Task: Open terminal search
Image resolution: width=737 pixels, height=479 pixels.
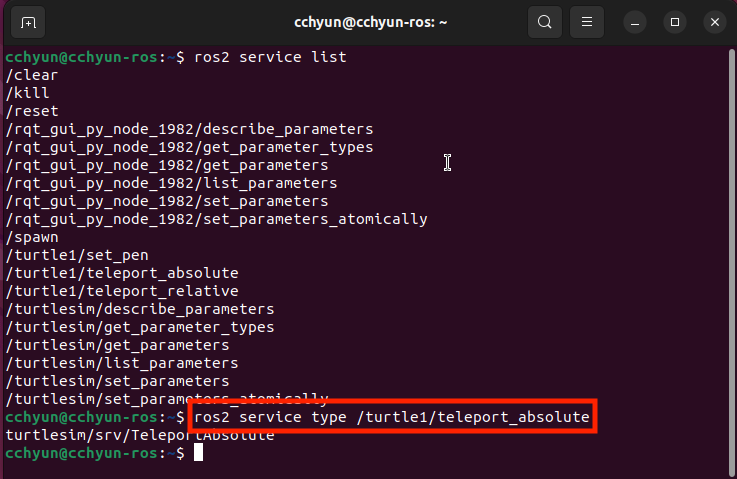Action: 545,22
